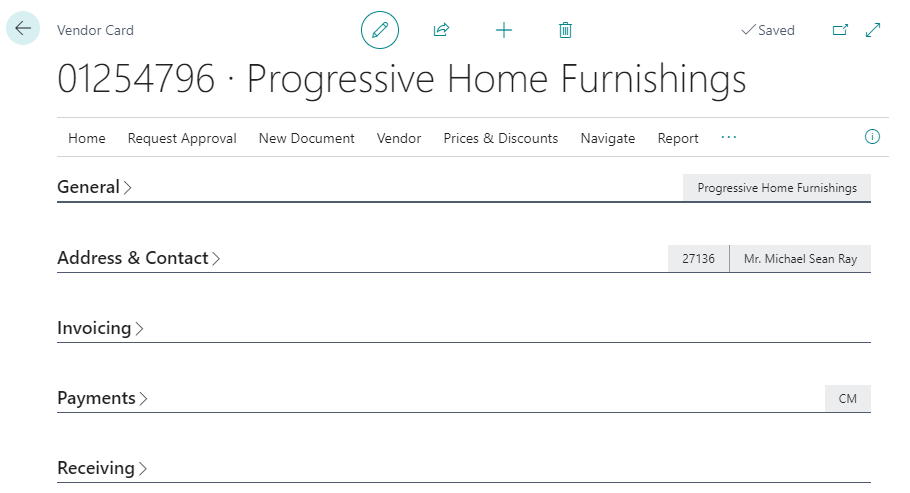Viewport: 910px width, 493px height.
Task: Click the expand fullscreen arrows icon
Action: (x=873, y=30)
